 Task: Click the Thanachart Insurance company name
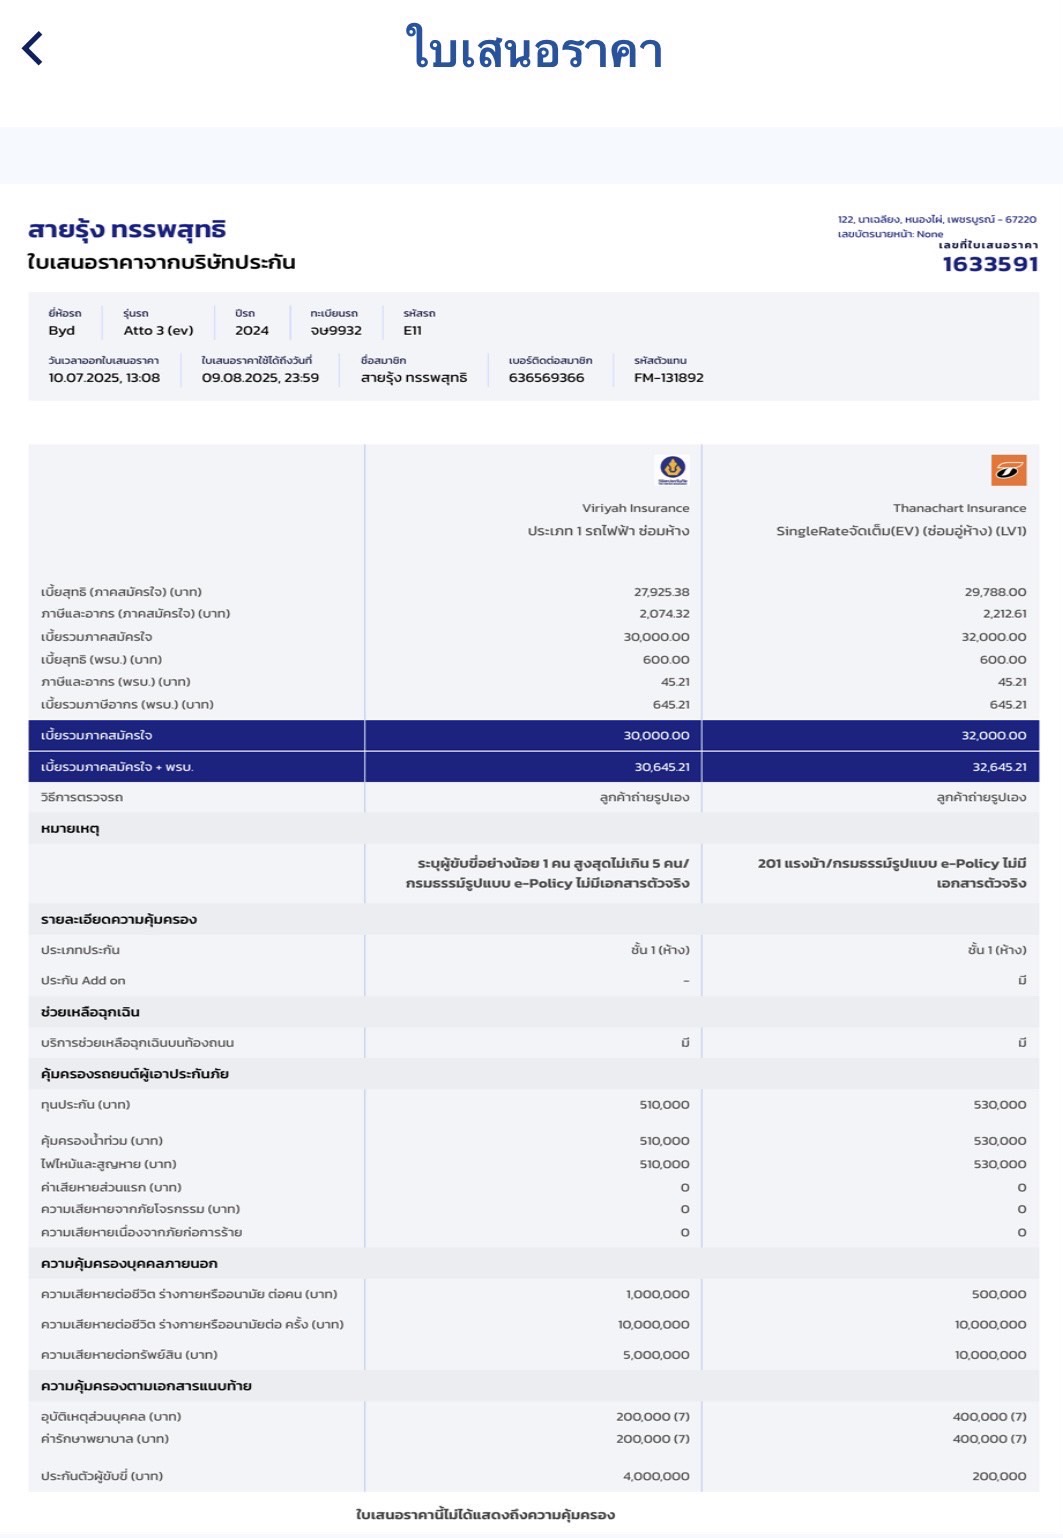coord(960,508)
